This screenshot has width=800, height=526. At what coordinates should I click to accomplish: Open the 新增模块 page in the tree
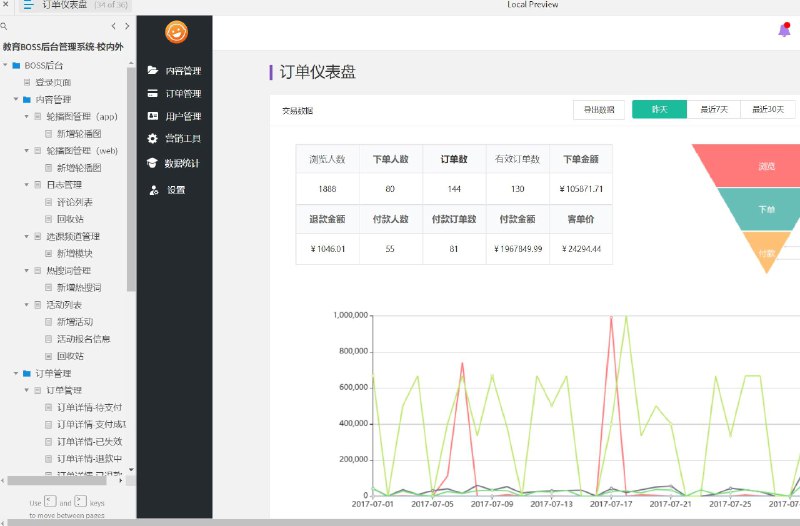point(74,253)
